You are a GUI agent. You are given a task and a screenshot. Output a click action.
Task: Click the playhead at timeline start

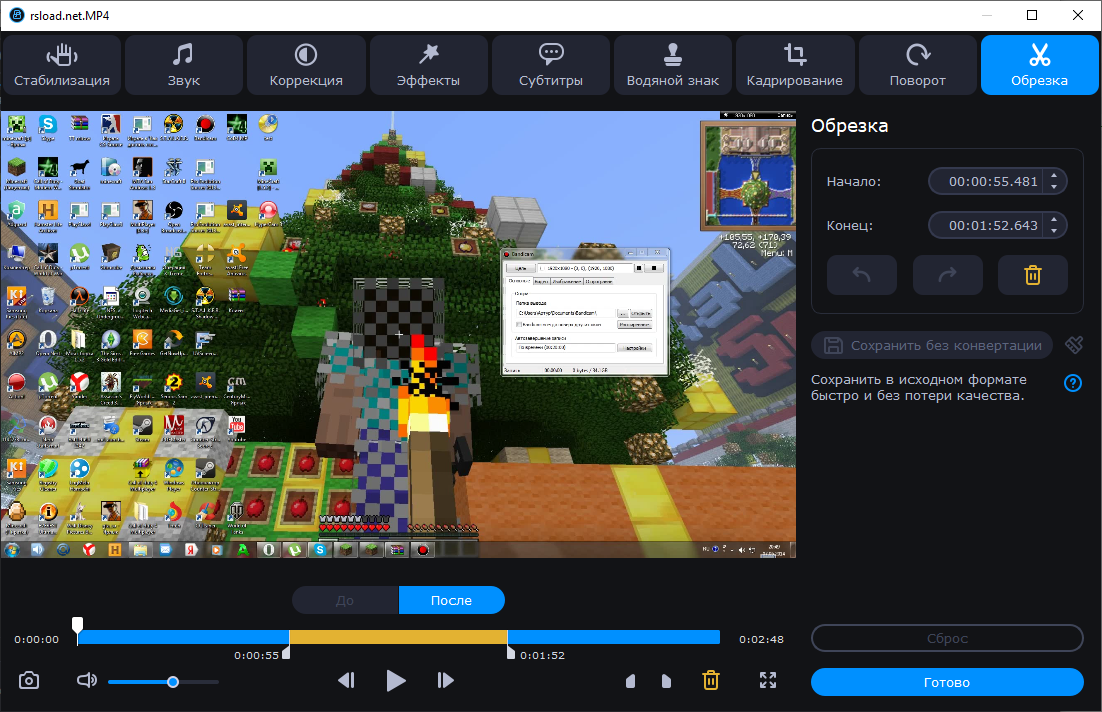pos(77,626)
